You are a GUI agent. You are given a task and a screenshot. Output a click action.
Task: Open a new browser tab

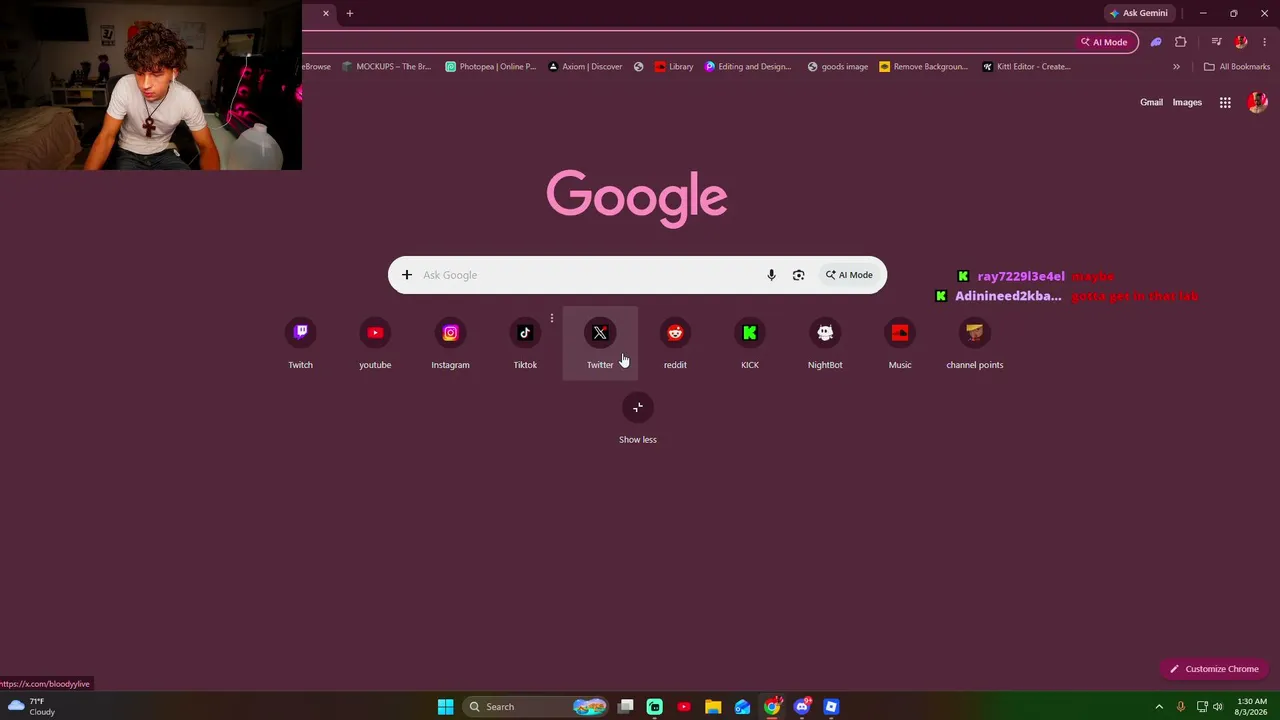point(350,13)
